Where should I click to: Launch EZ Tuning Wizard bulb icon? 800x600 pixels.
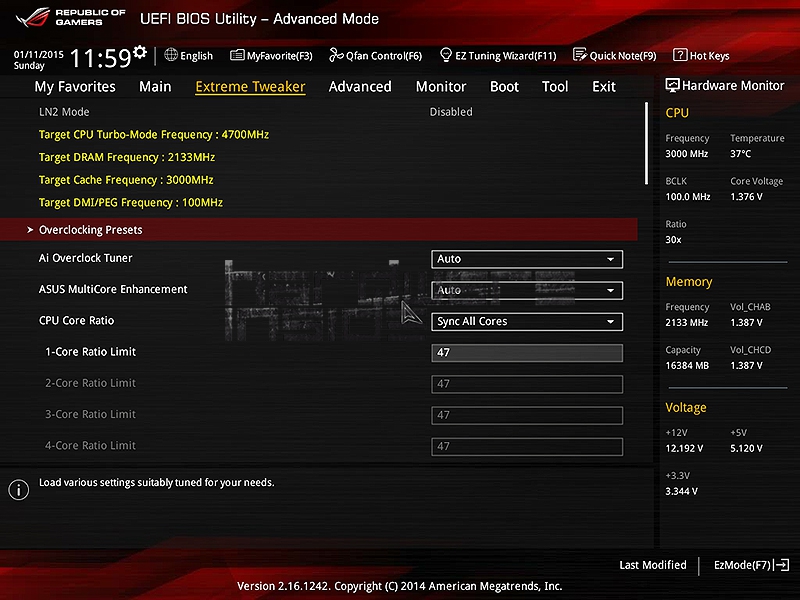click(x=446, y=56)
